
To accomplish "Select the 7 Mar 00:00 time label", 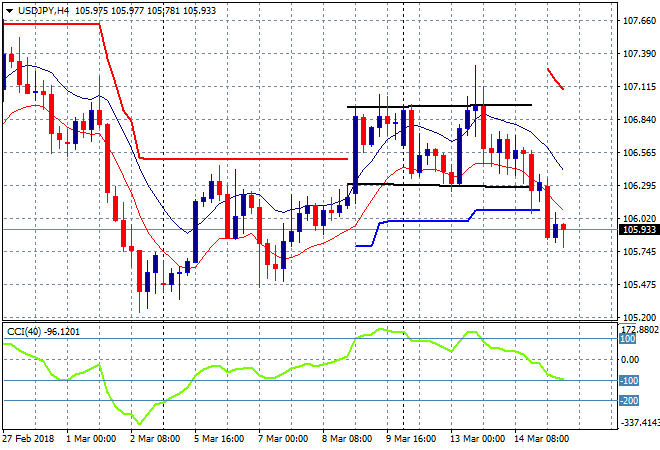I will 283,438.
